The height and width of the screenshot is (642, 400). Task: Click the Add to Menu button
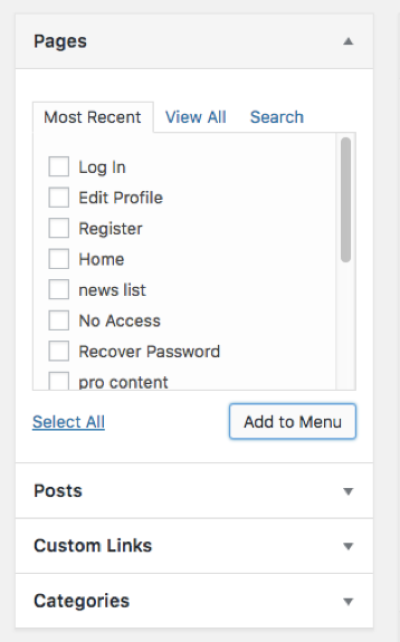pos(292,422)
